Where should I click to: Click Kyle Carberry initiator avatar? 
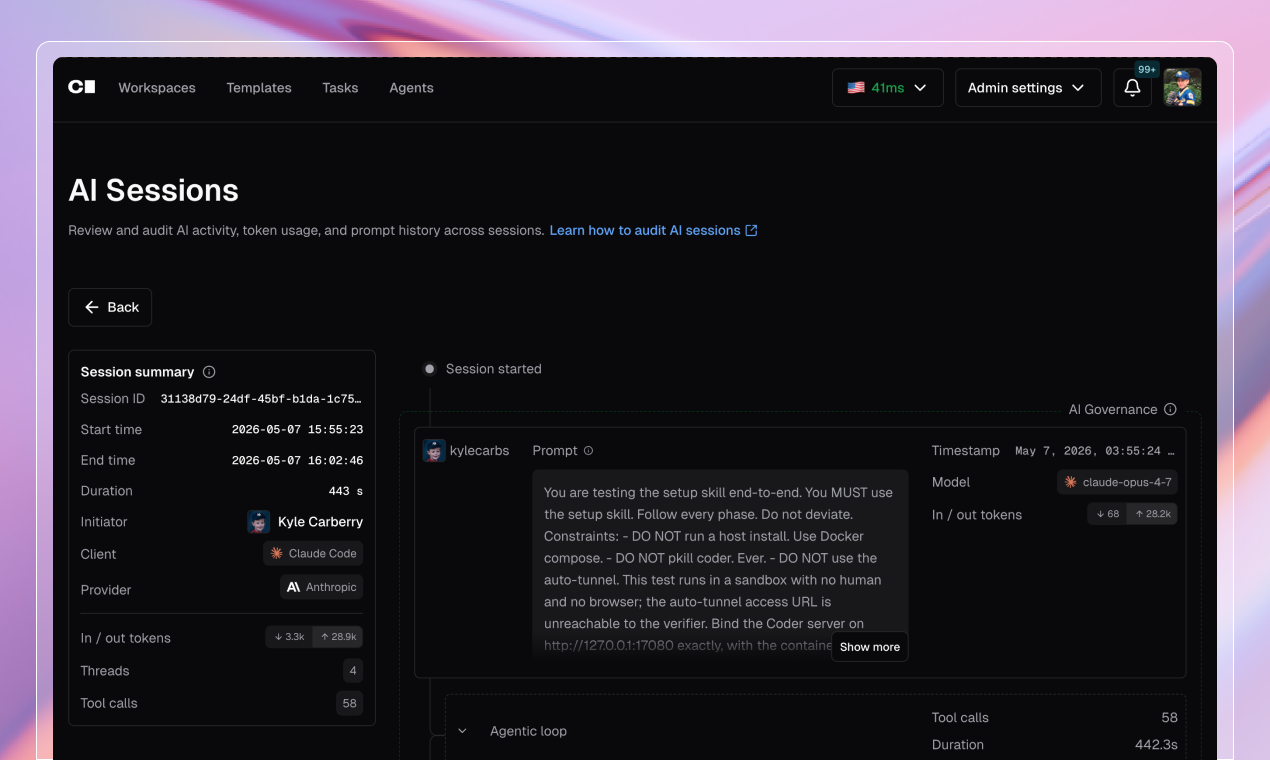tap(258, 522)
